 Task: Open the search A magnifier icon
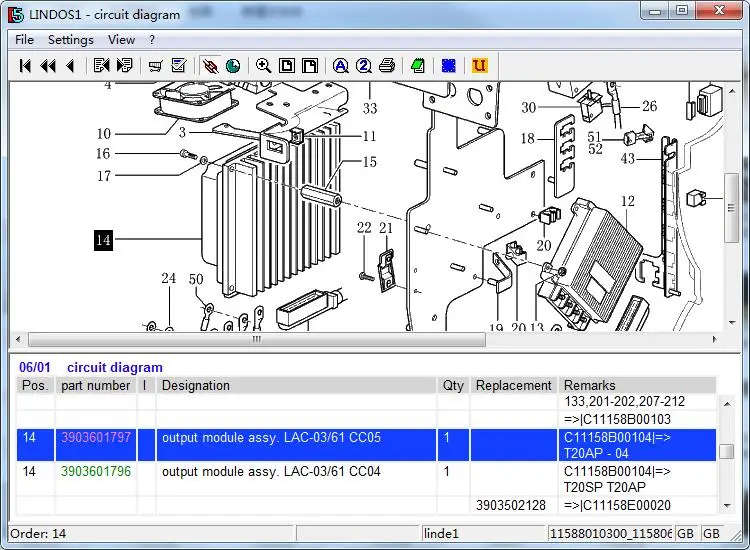coord(341,66)
